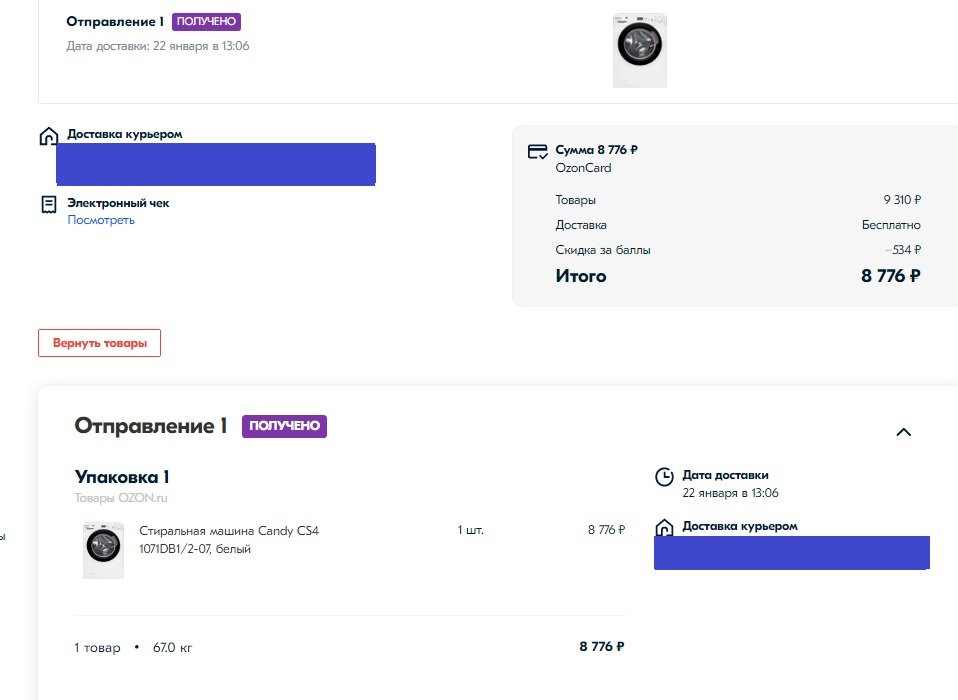Open the washing machine thumbnail in the top shipment
958x700 pixels.
pyautogui.click(x=639, y=50)
